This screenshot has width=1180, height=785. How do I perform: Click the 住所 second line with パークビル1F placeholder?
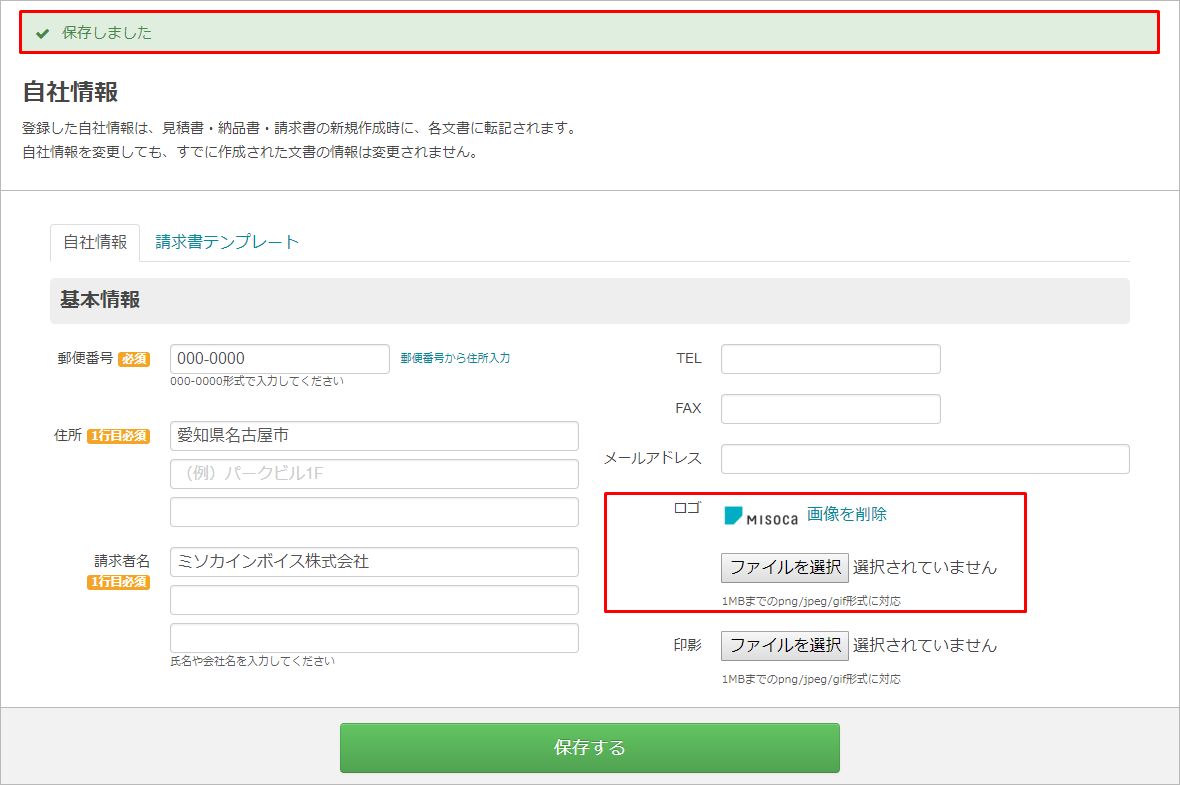(x=374, y=474)
